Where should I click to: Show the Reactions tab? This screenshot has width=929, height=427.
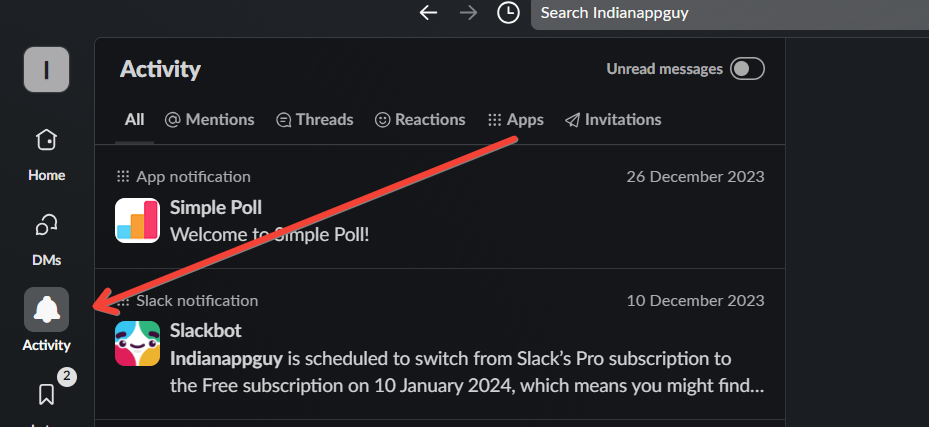(420, 119)
